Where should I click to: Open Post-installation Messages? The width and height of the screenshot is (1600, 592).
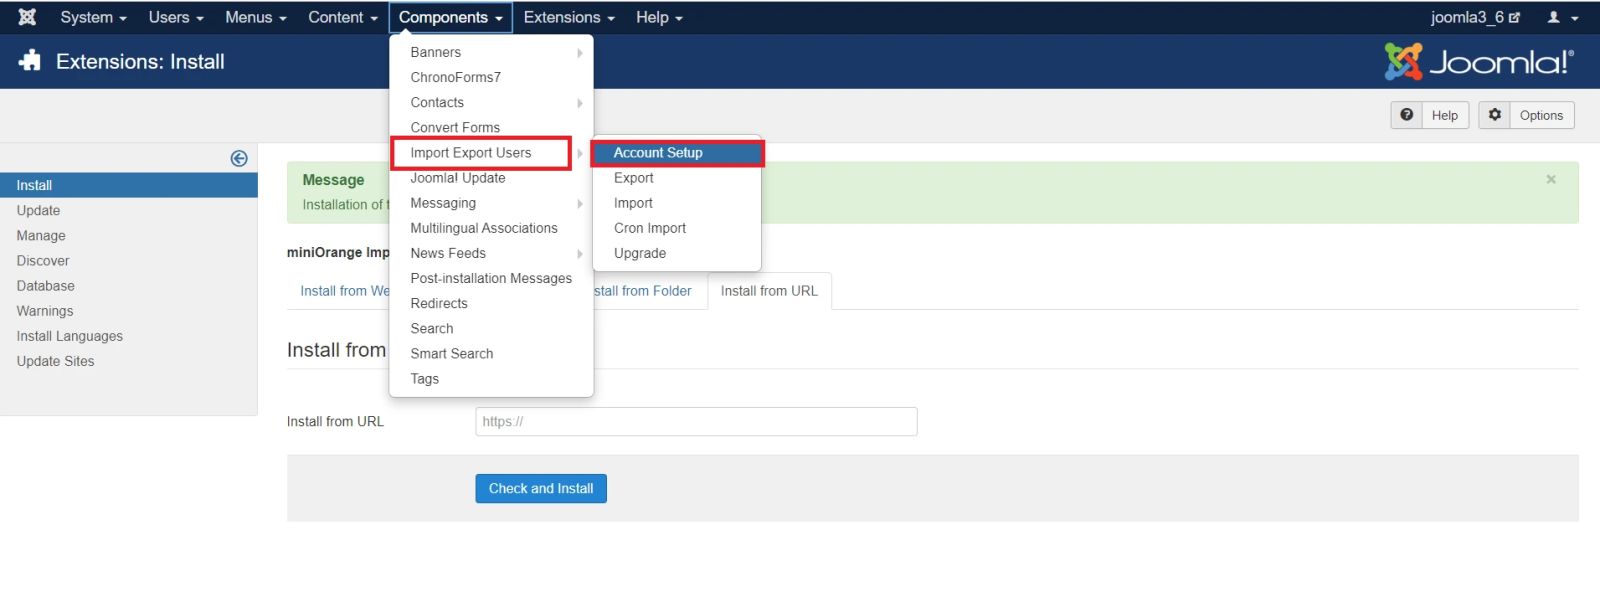pyautogui.click(x=491, y=278)
